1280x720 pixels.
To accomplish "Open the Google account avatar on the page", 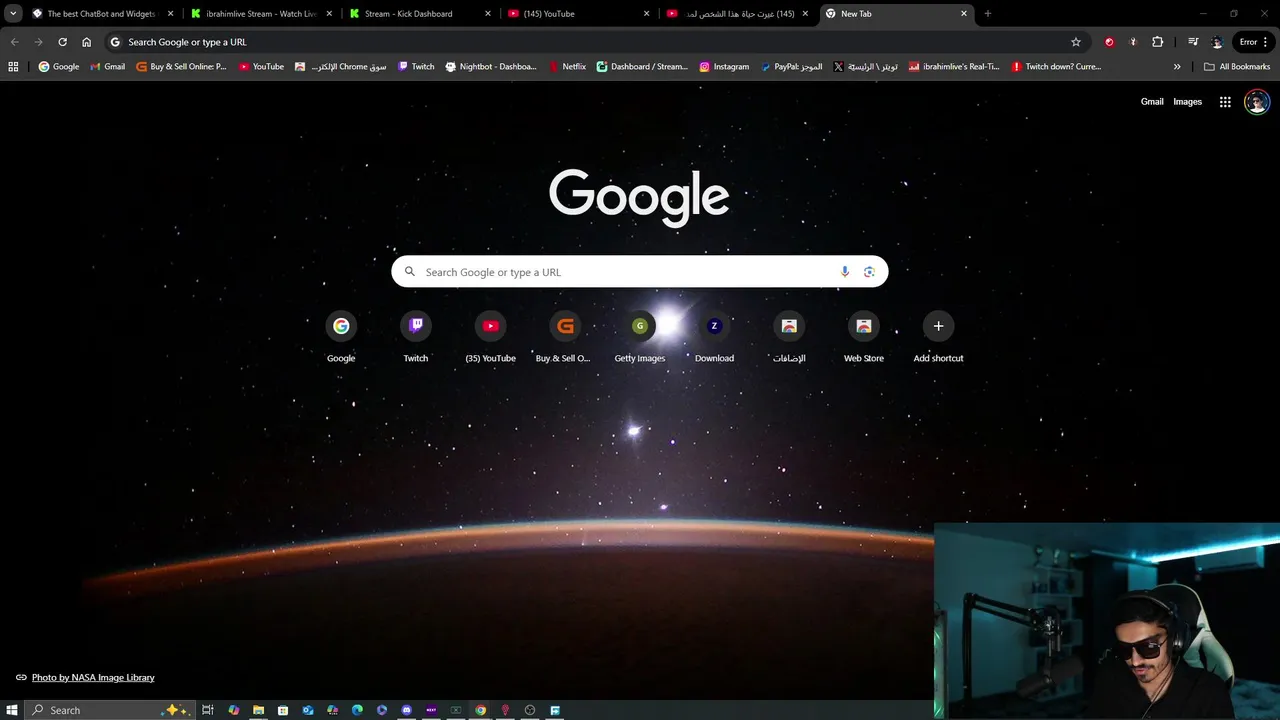I will pyautogui.click(x=1257, y=102).
